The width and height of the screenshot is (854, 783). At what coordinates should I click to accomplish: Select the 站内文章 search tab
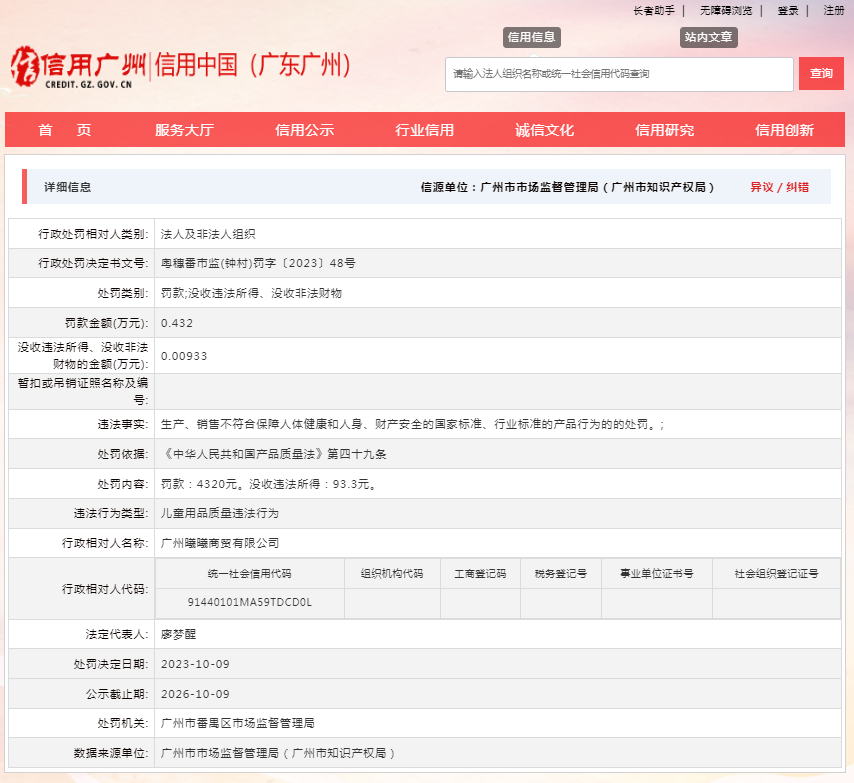[709, 37]
